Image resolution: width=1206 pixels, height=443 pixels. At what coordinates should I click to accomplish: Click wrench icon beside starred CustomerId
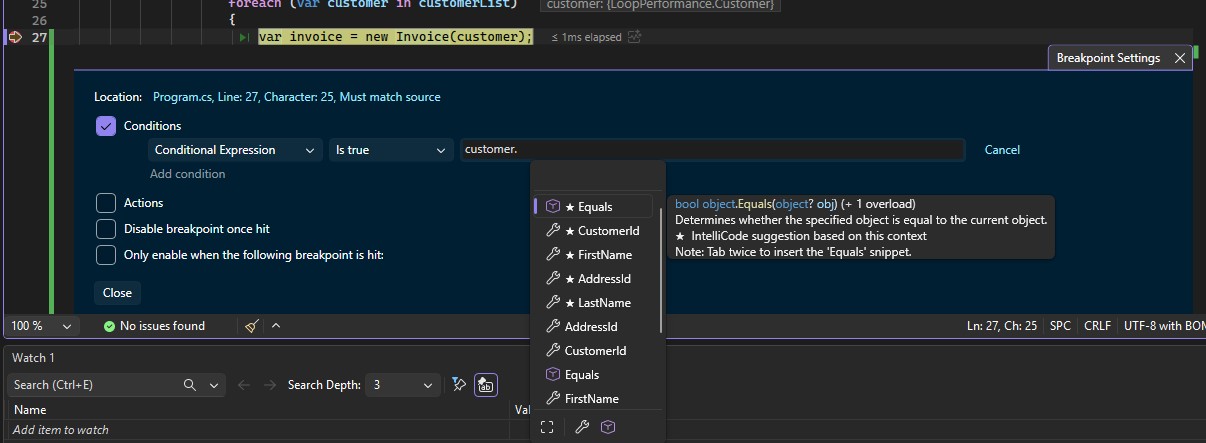click(552, 231)
